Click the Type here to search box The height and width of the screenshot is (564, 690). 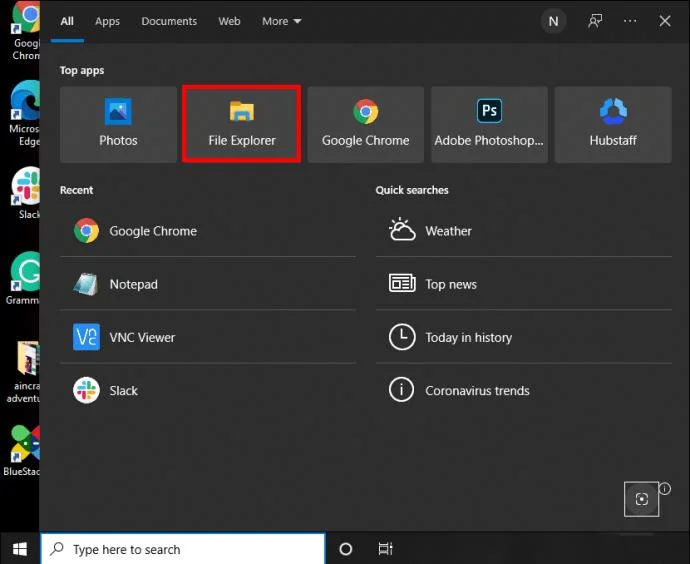(183, 549)
